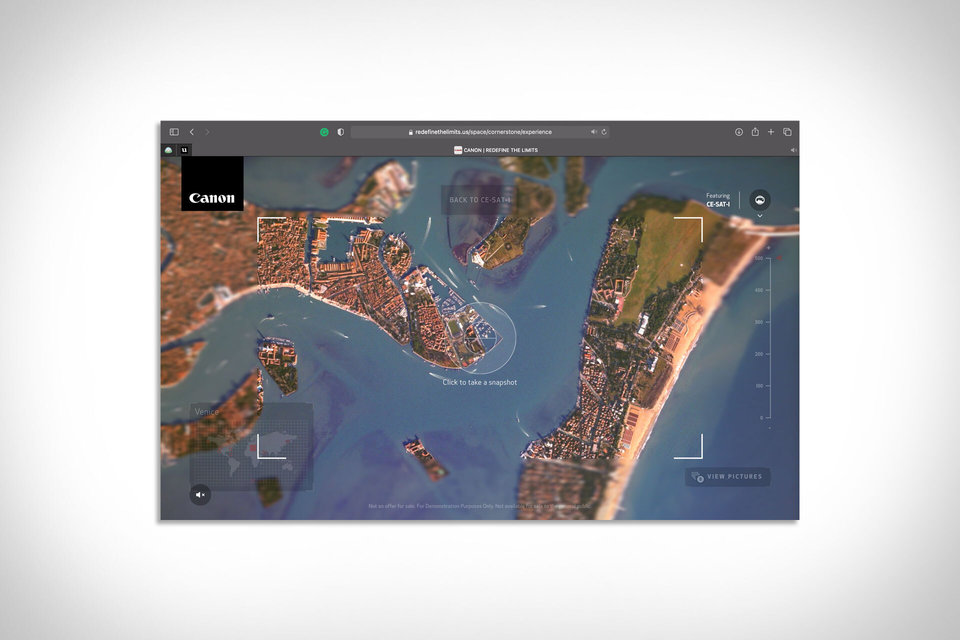Click inside the browser address bar
Screen dimensions: 960x640
(480, 131)
